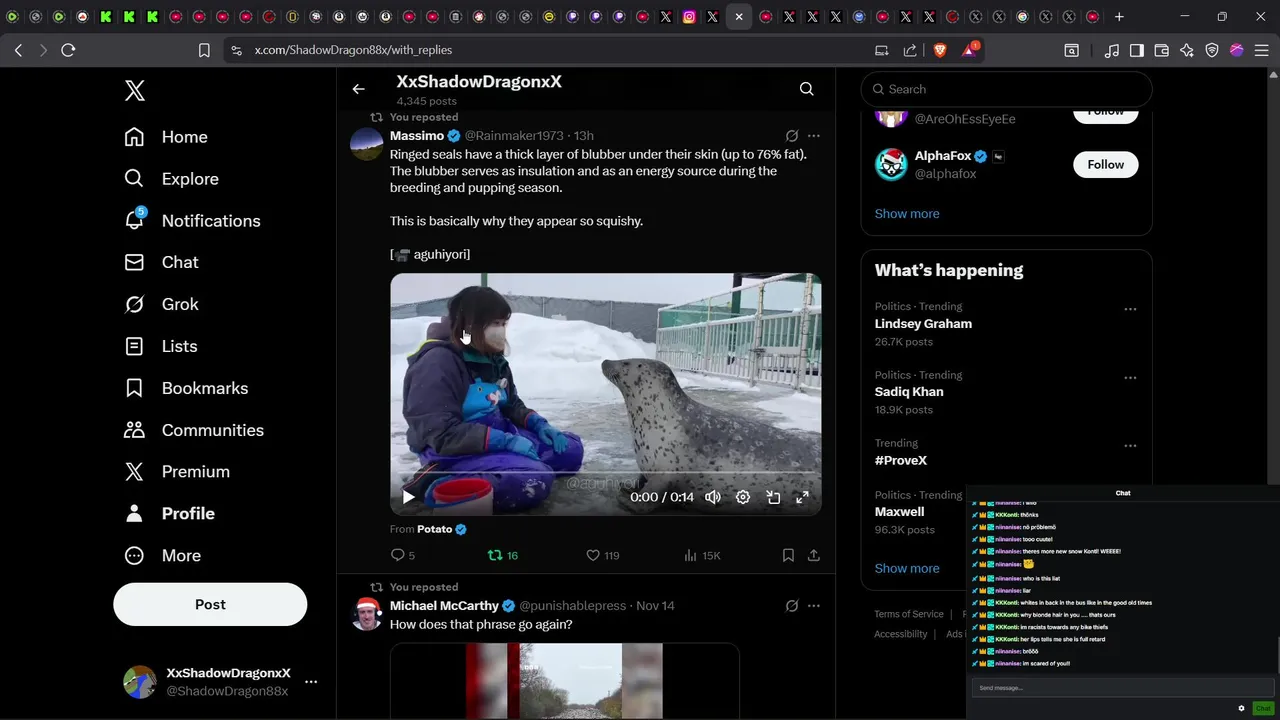
Task: Open Brave Rewards triangle icon
Action: tap(969, 49)
